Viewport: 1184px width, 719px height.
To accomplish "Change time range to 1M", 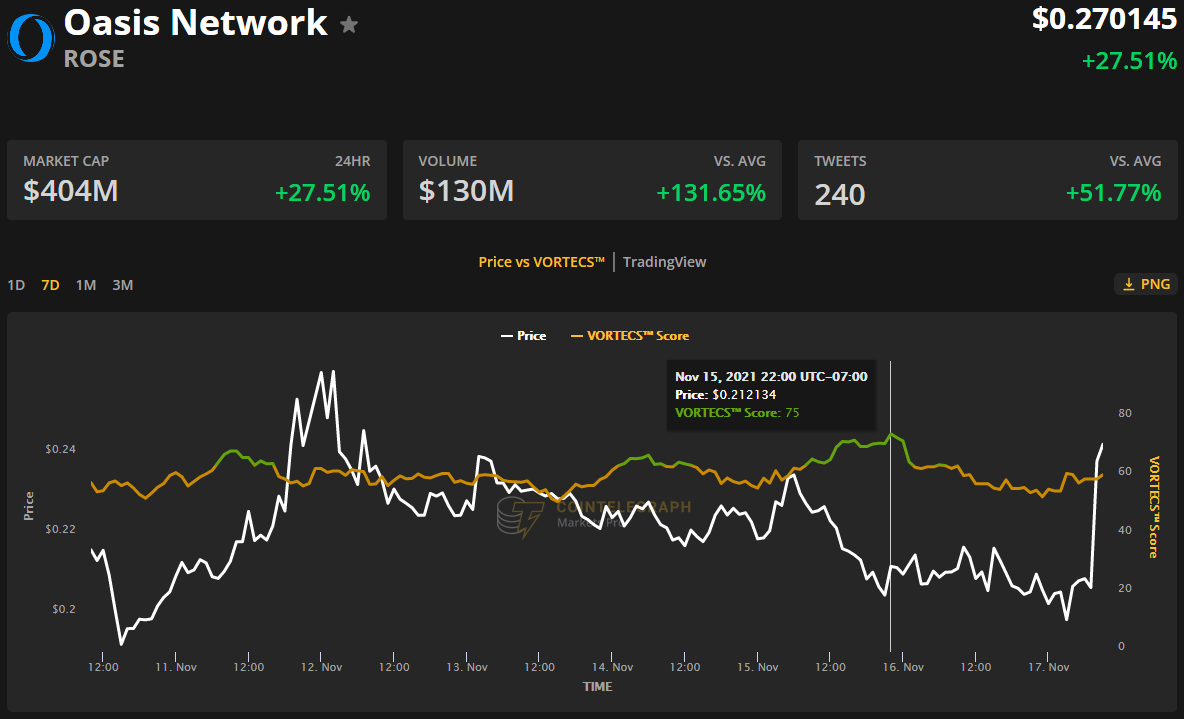I will click(x=86, y=285).
